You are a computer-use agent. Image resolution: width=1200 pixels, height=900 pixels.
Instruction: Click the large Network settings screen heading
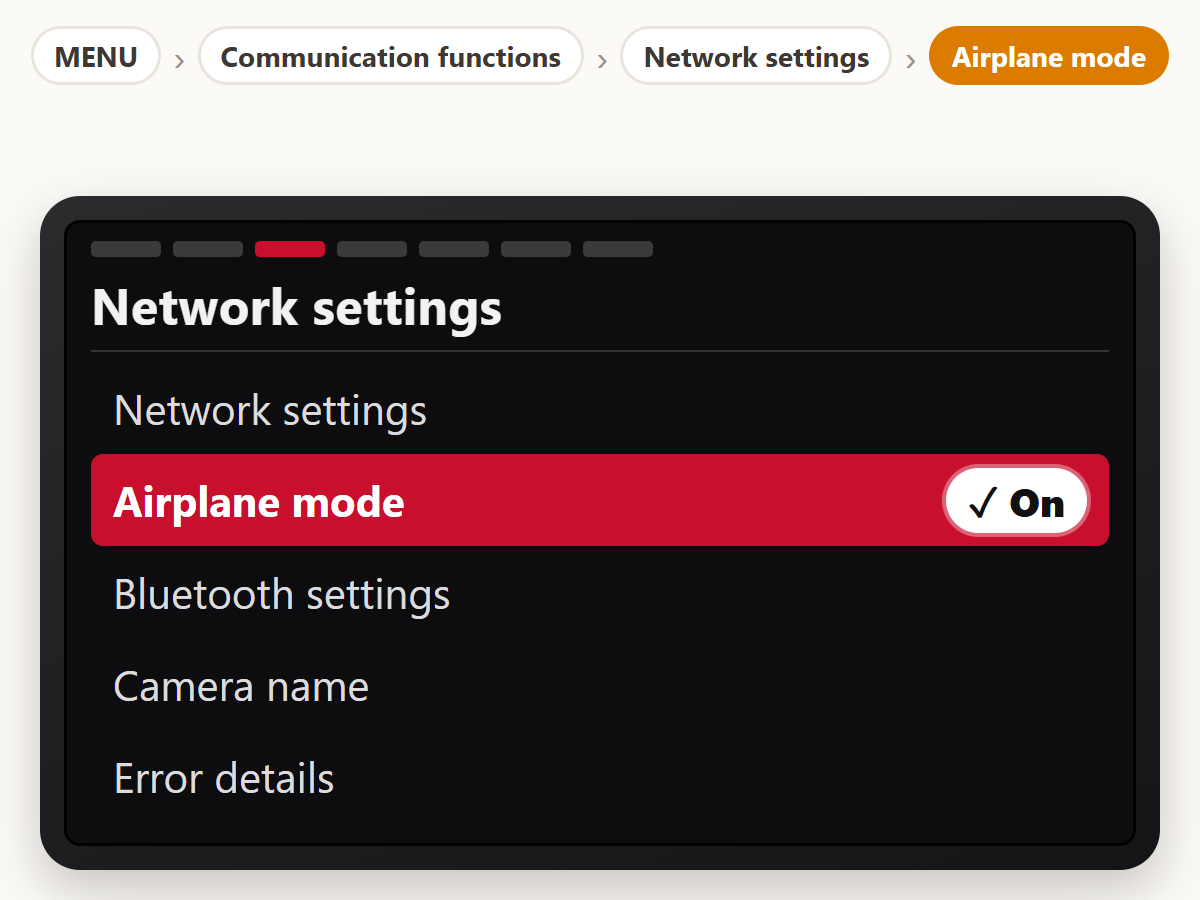(x=297, y=307)
